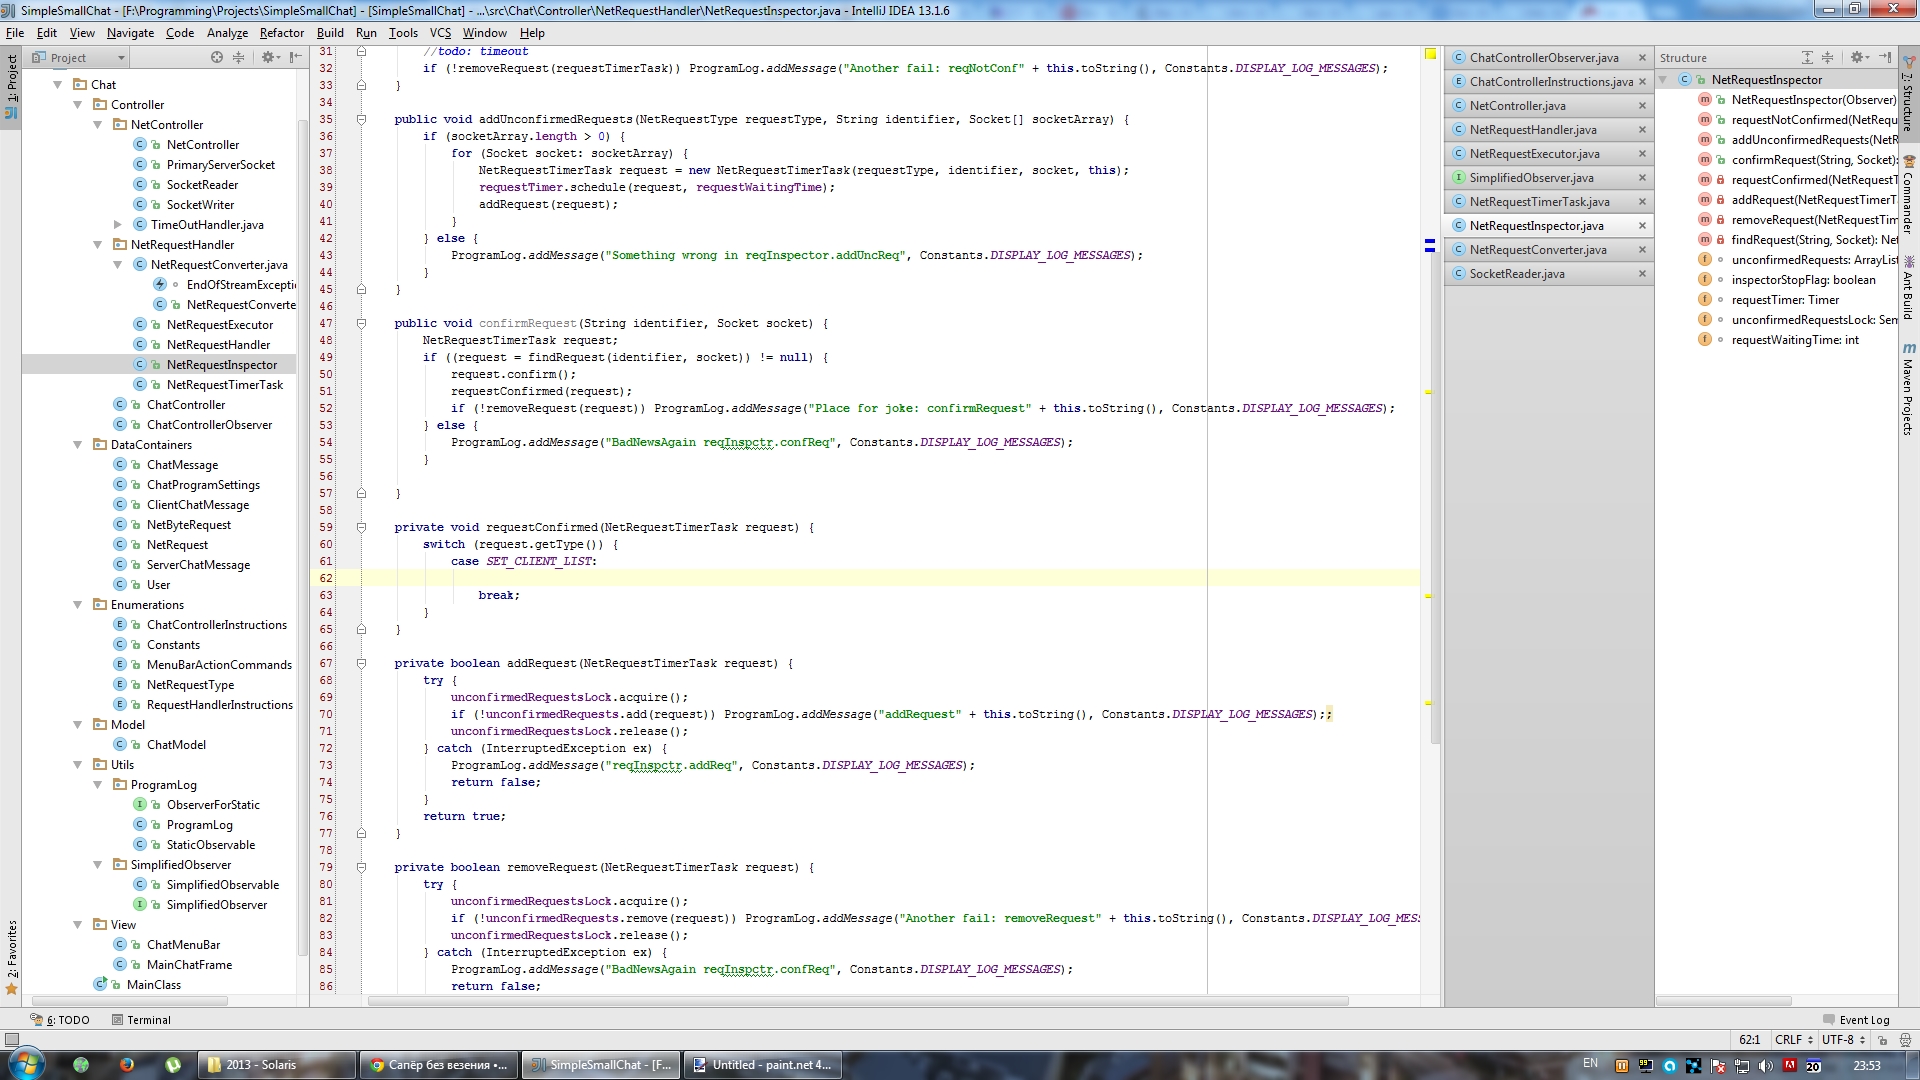
Task: Collapse the DataContainers folder
Action: pos(77,445)
